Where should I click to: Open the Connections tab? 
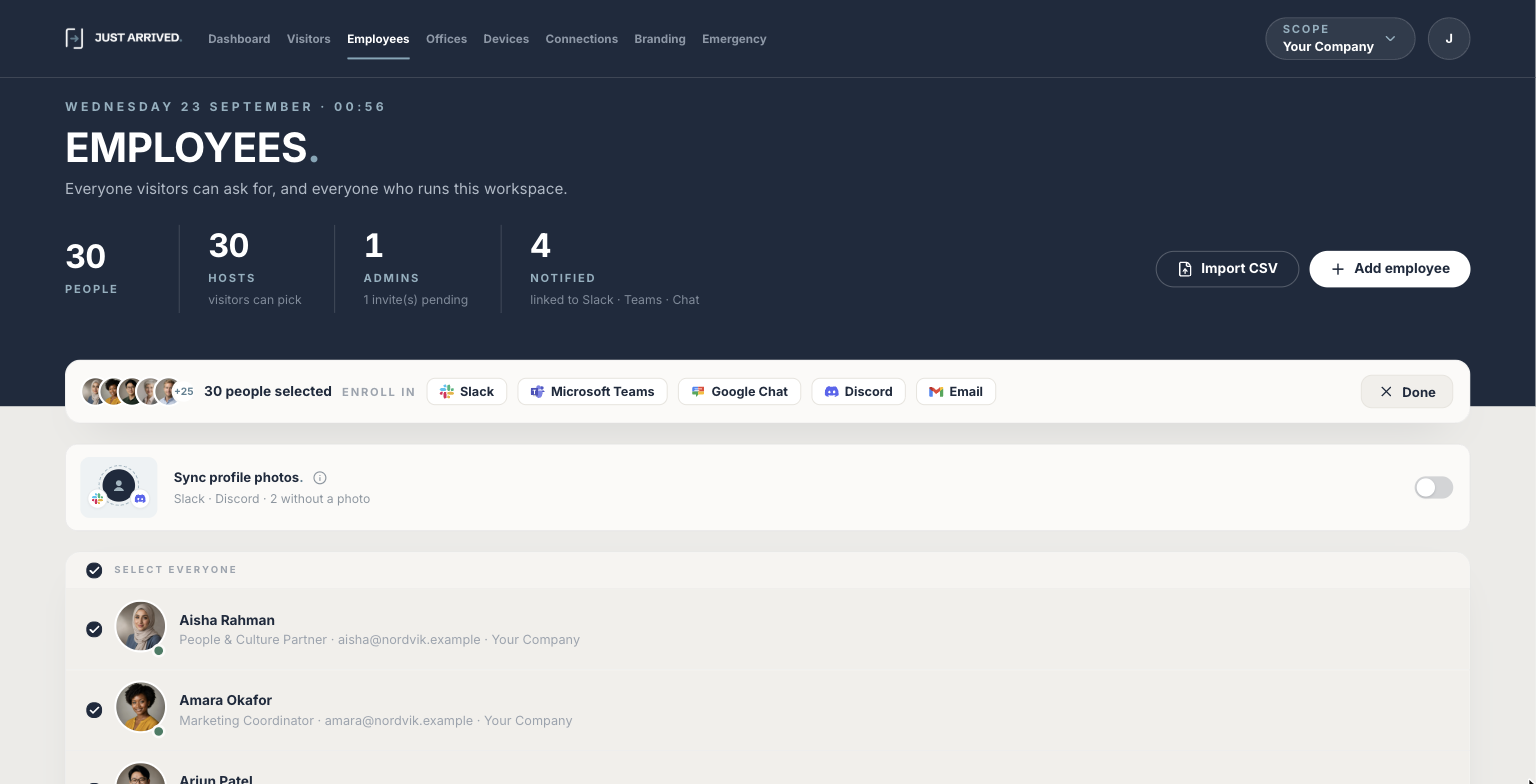(581, 39)
